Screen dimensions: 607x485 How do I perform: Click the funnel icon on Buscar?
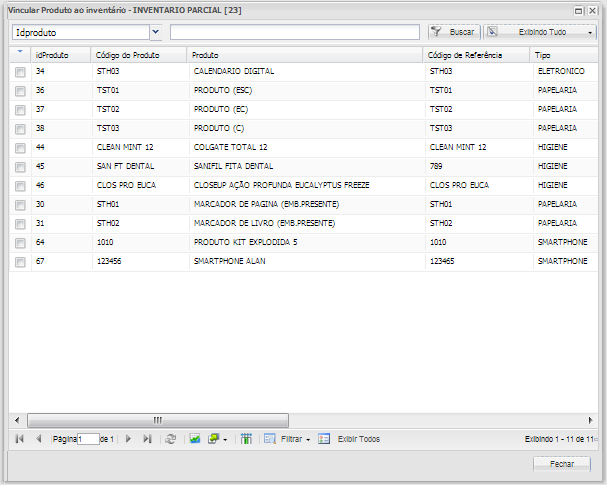click(436, 31)
